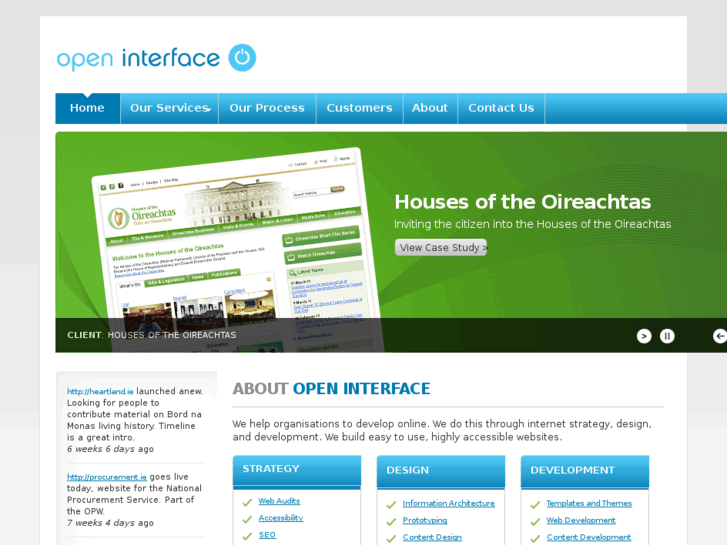Open the Content Design link
The image size is (727, 545).
(x=432, y=537)
